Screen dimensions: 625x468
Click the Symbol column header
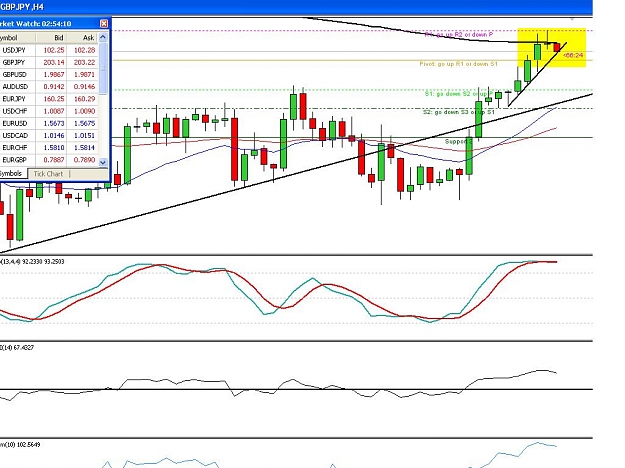[x=18, y=38]
